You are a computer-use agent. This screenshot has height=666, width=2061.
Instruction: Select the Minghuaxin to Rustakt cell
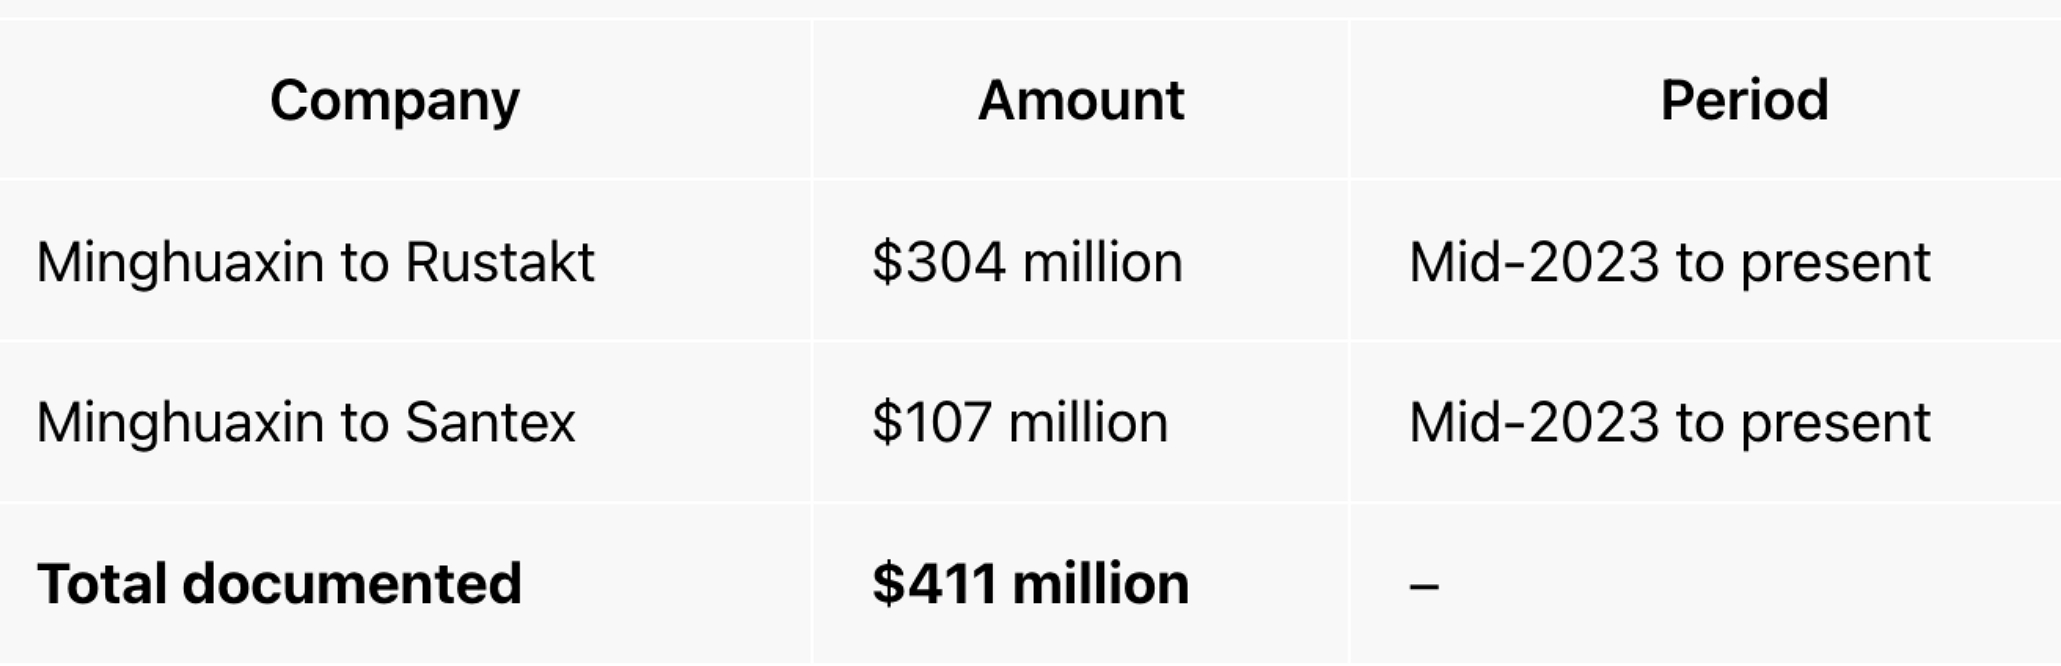coord(316,263)
